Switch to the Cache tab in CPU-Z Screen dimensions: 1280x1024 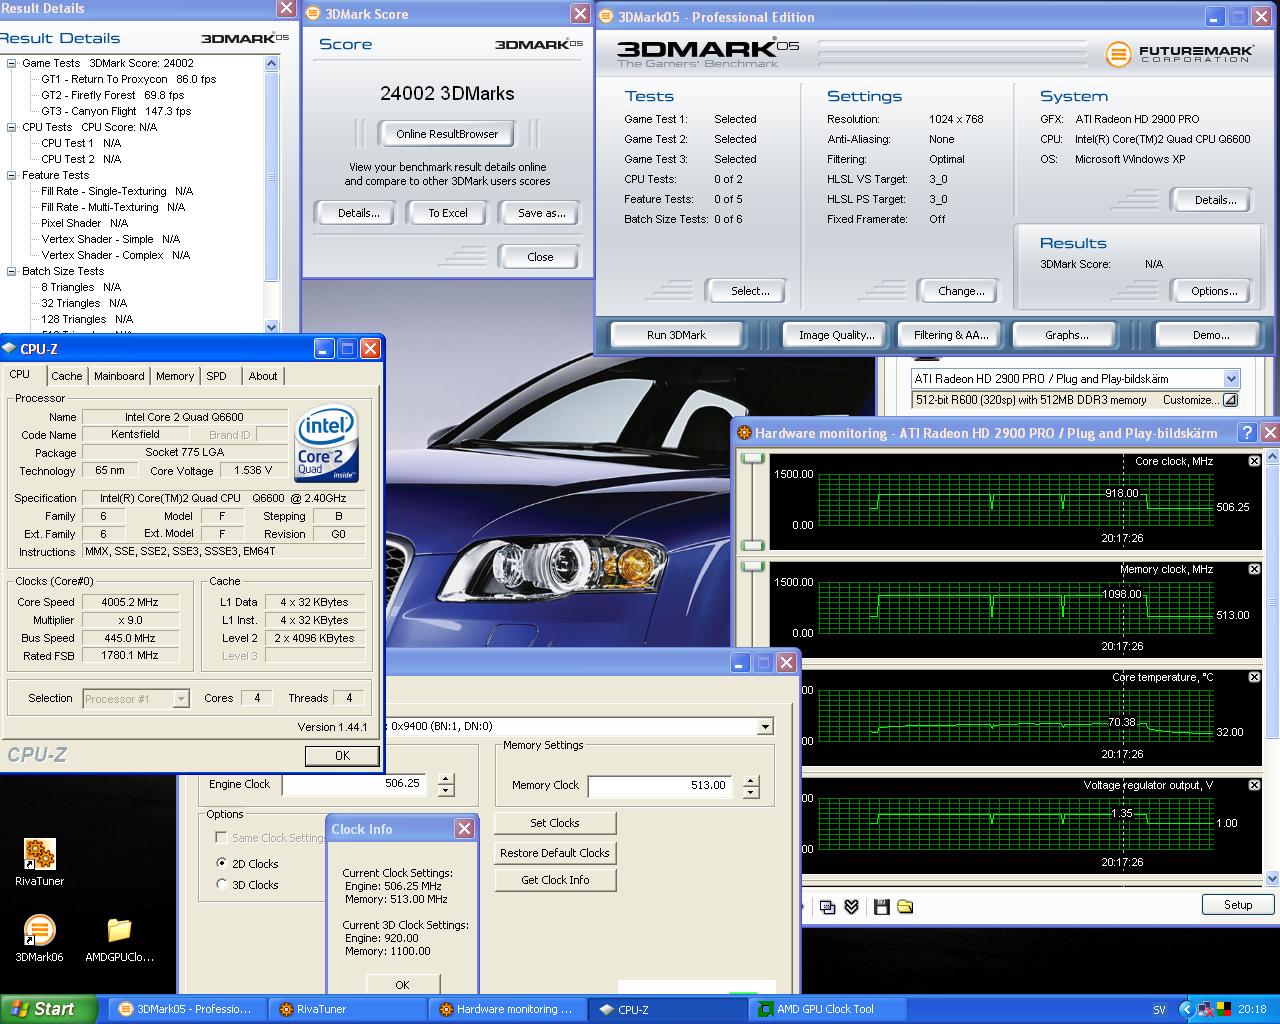[67, 376]
